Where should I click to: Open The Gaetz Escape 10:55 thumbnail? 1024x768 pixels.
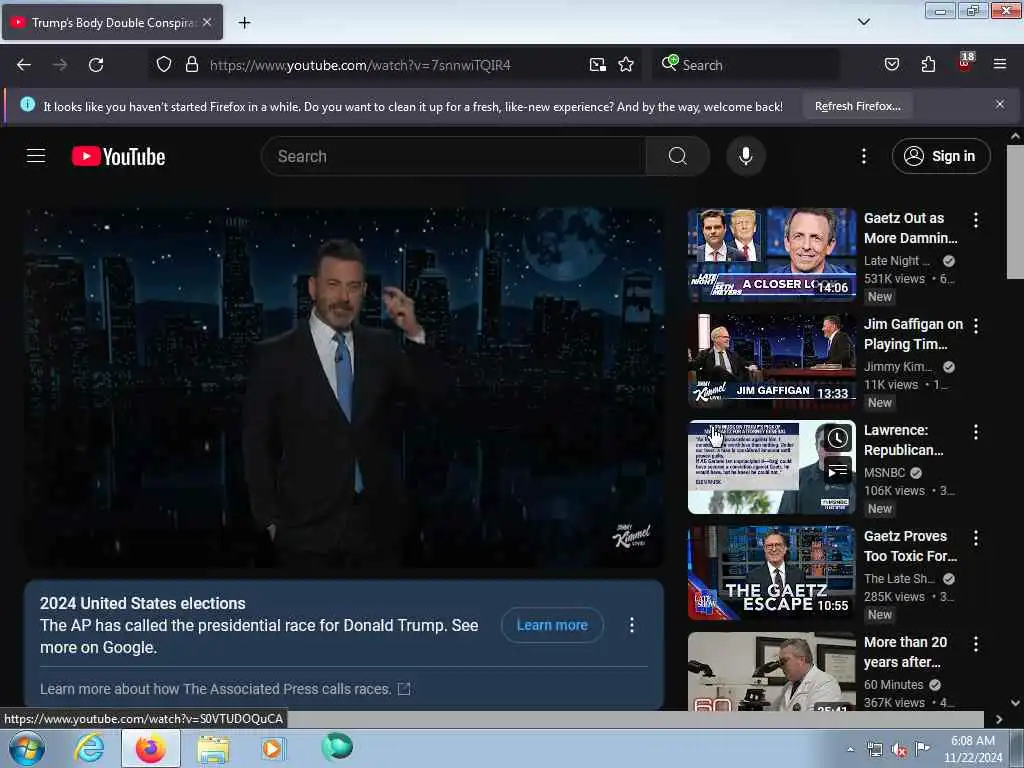771,572
